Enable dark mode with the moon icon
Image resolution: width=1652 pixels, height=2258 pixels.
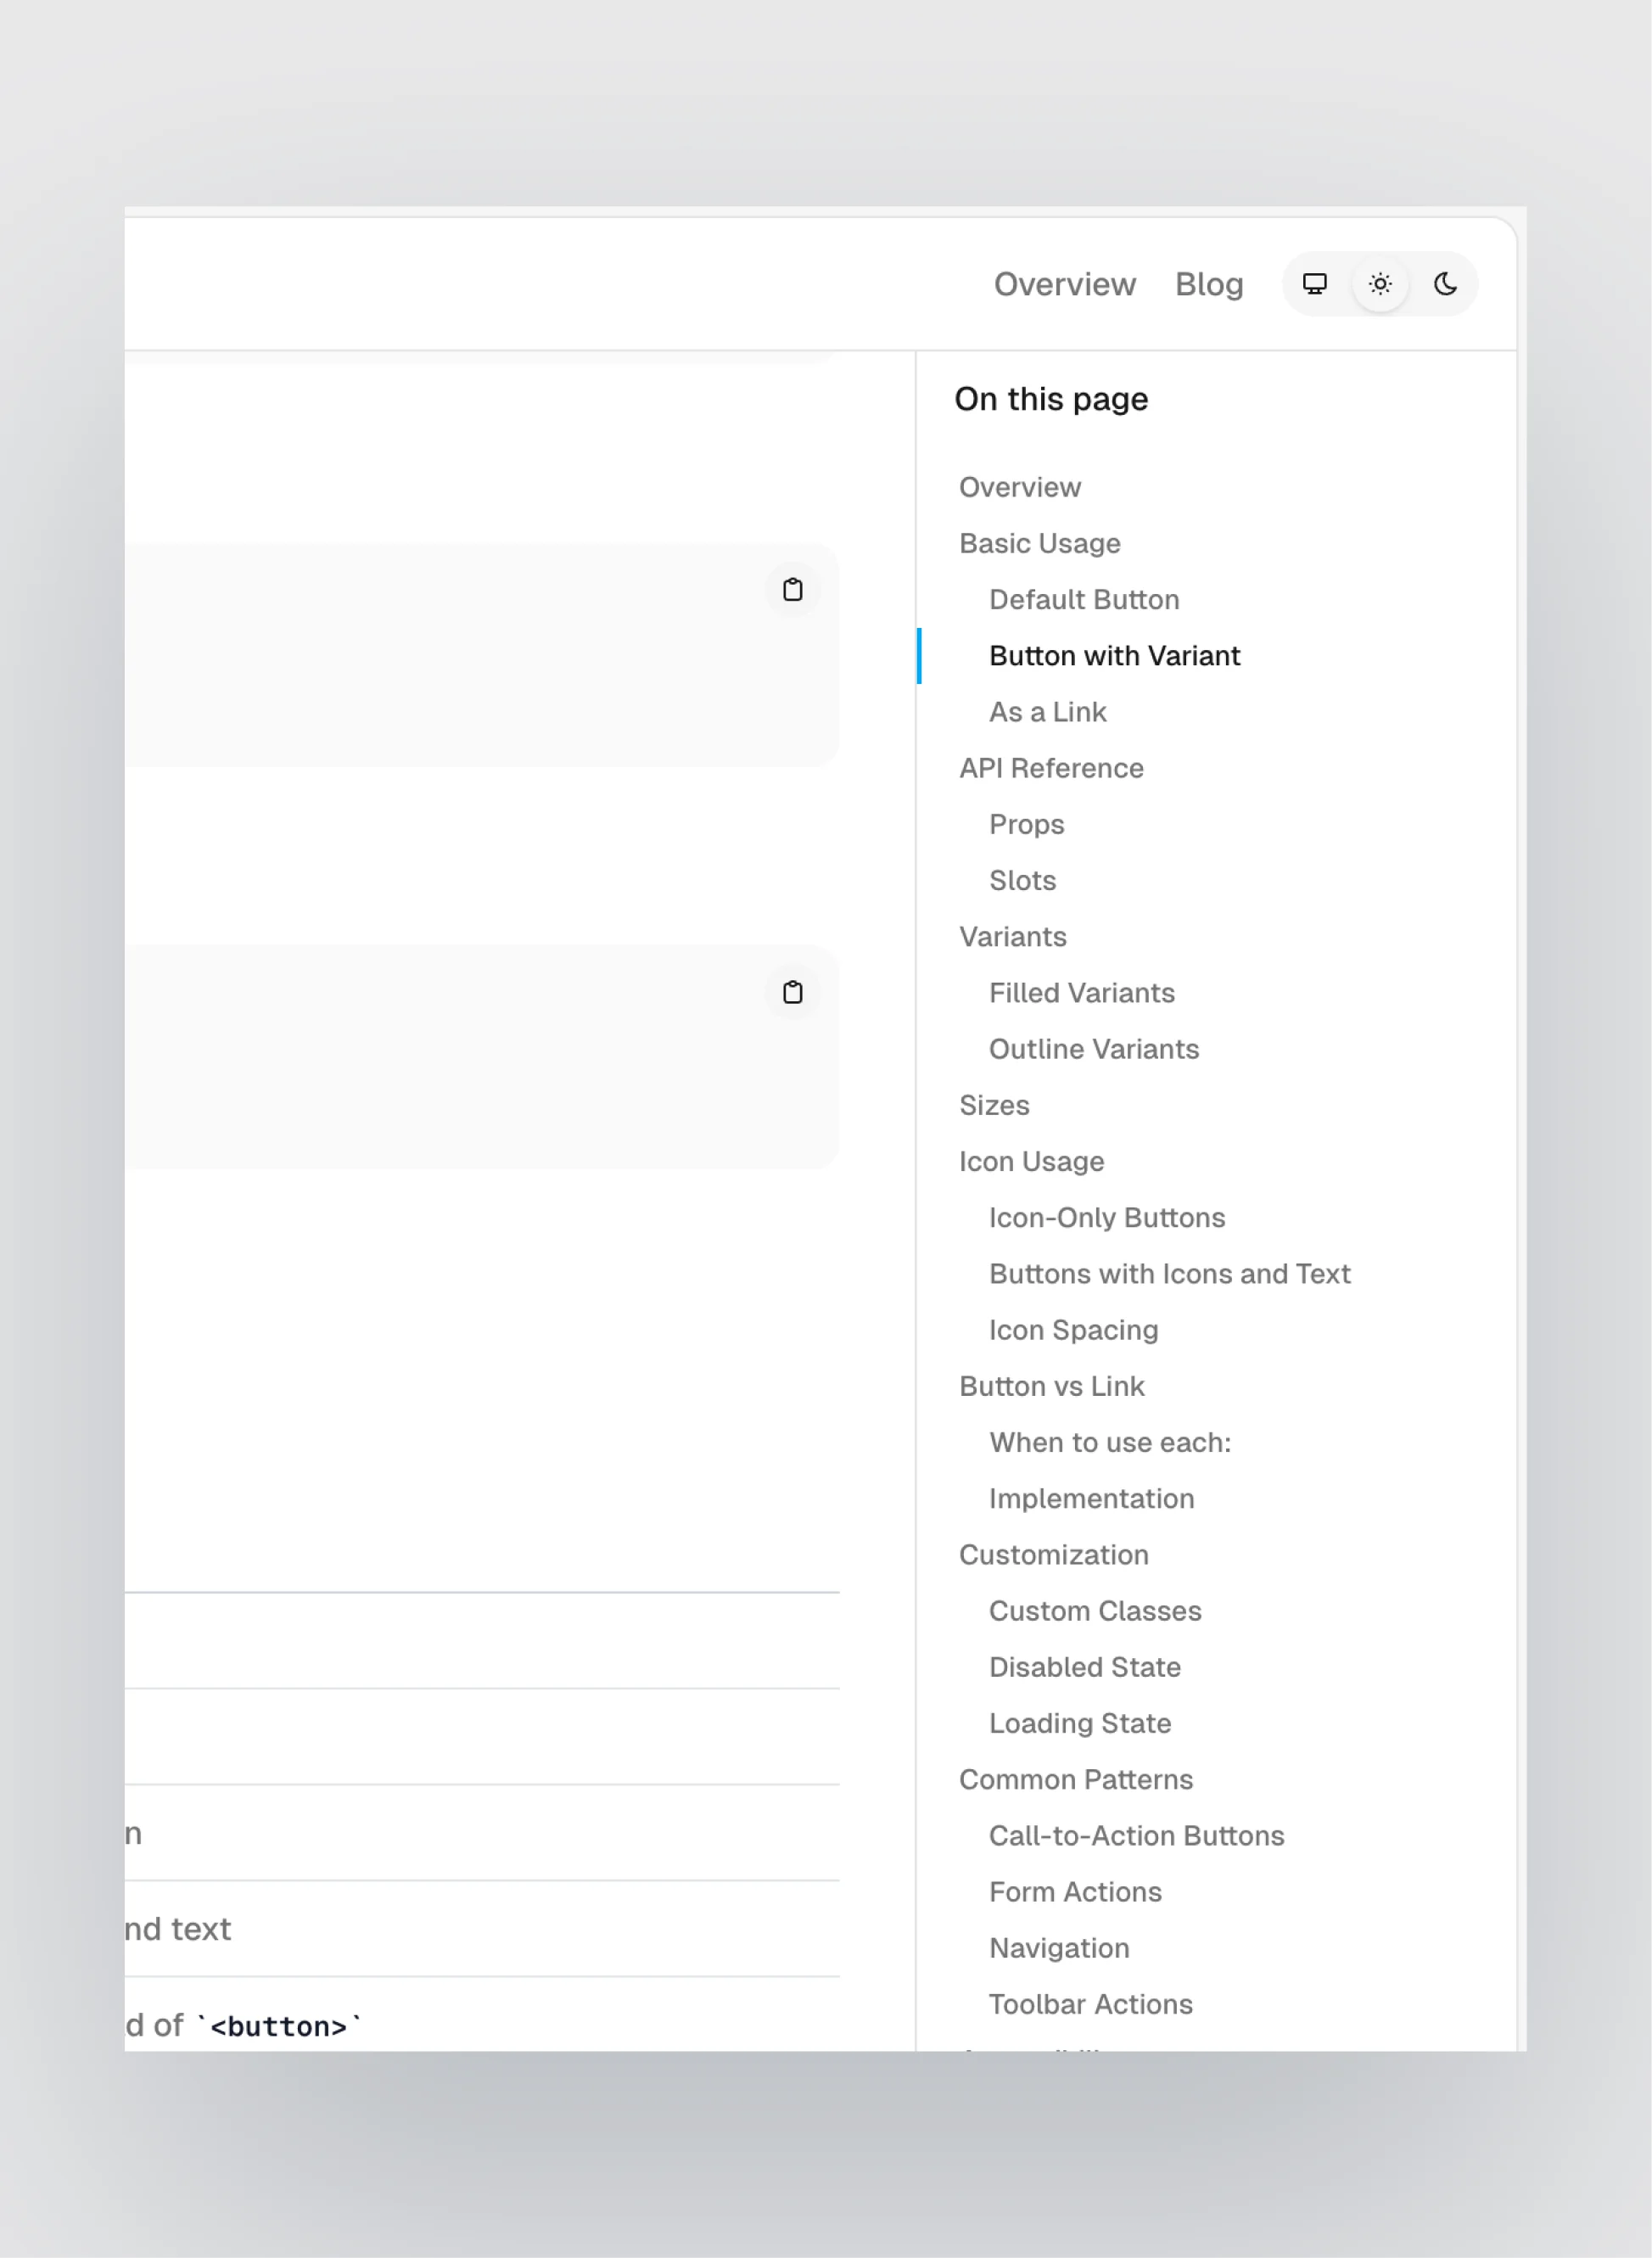pos(1446,284)
